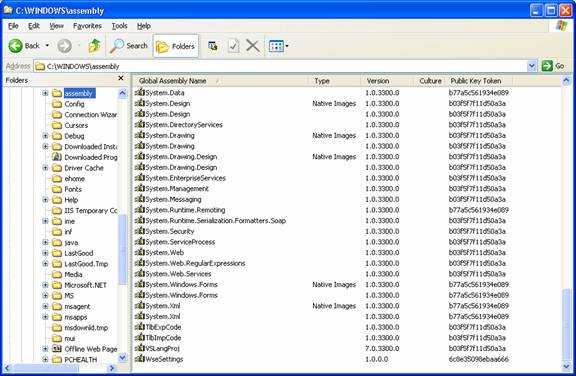This screenshot has width=576, height=376.
Task: Click the TlbImpCode assembly icon
Action: [x=140, y=337]
